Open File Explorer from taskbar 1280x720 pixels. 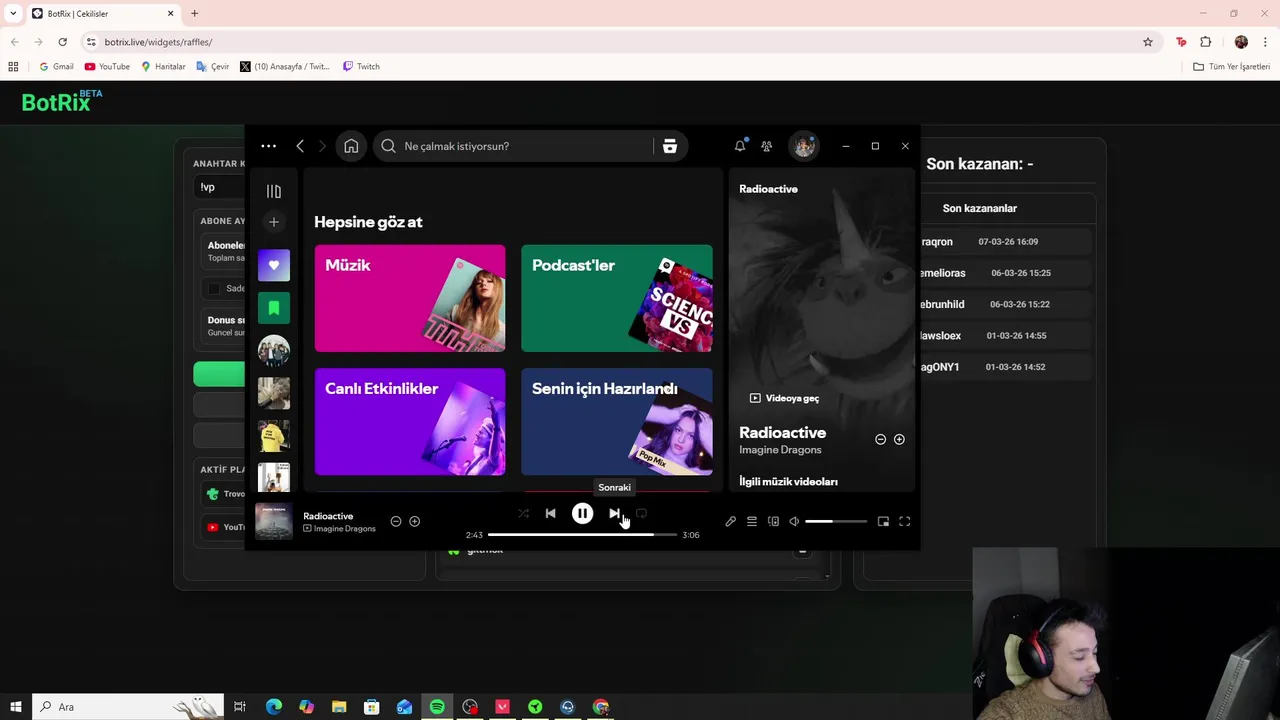point(339,707)
